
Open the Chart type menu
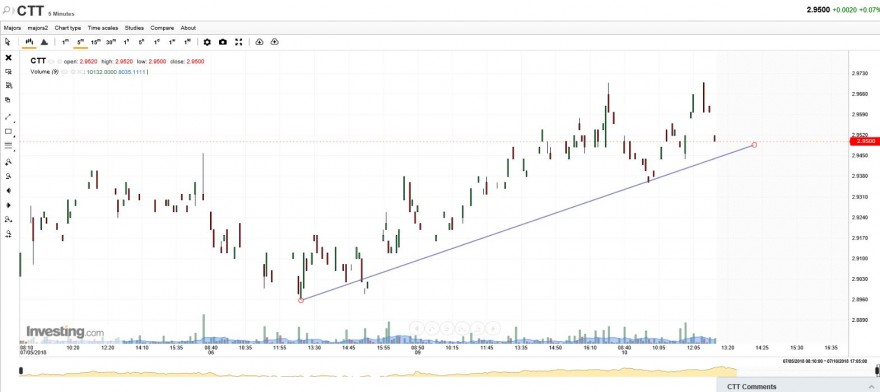(x=68, y=28)
